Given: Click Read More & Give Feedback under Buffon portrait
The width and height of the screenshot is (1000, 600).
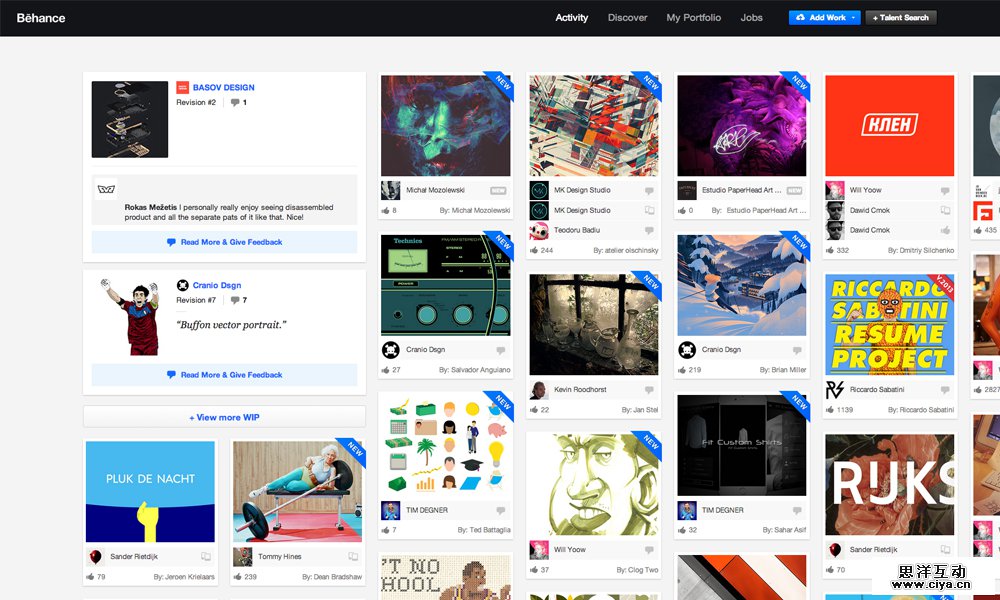Looking at the screenshot, I should pos(224,375).
